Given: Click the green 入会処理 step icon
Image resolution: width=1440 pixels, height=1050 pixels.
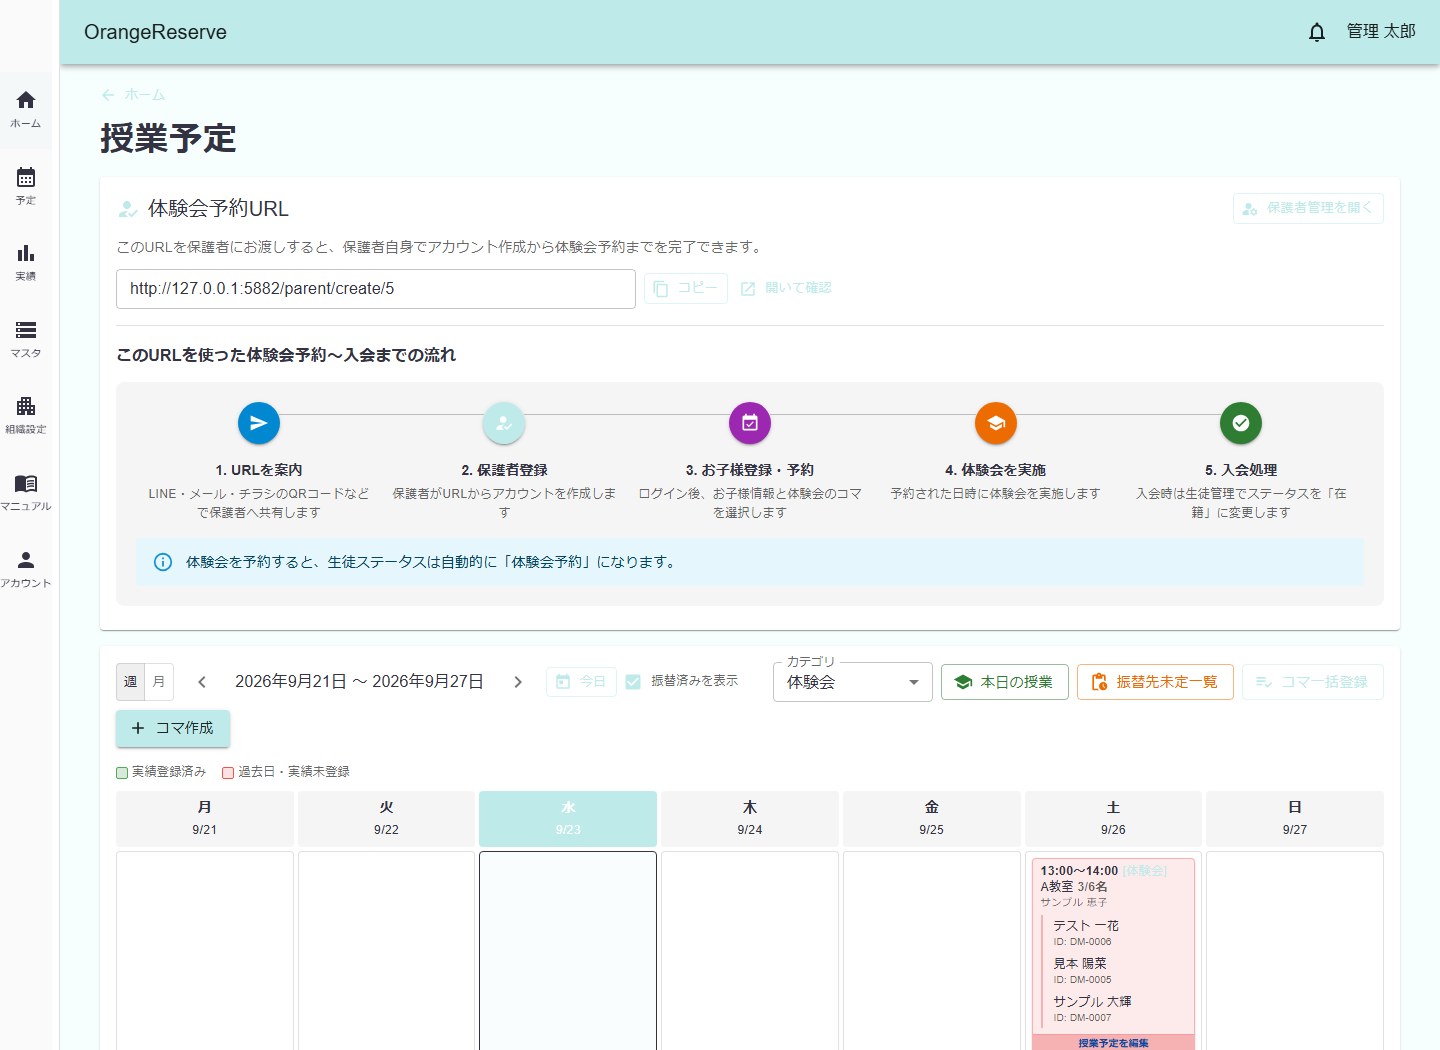Looking at the screenshot, I should [x=1241, y=423].
